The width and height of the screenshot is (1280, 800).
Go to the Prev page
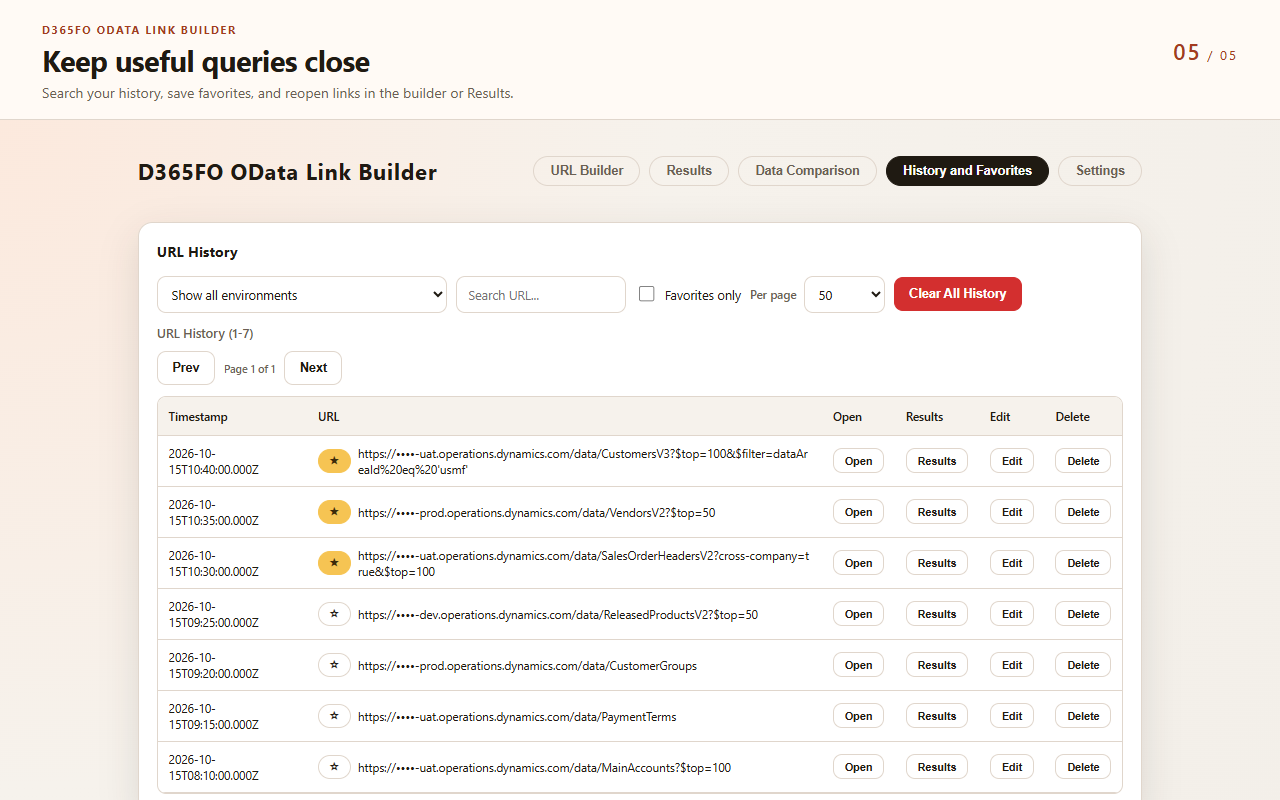click(x=186, y=368)
